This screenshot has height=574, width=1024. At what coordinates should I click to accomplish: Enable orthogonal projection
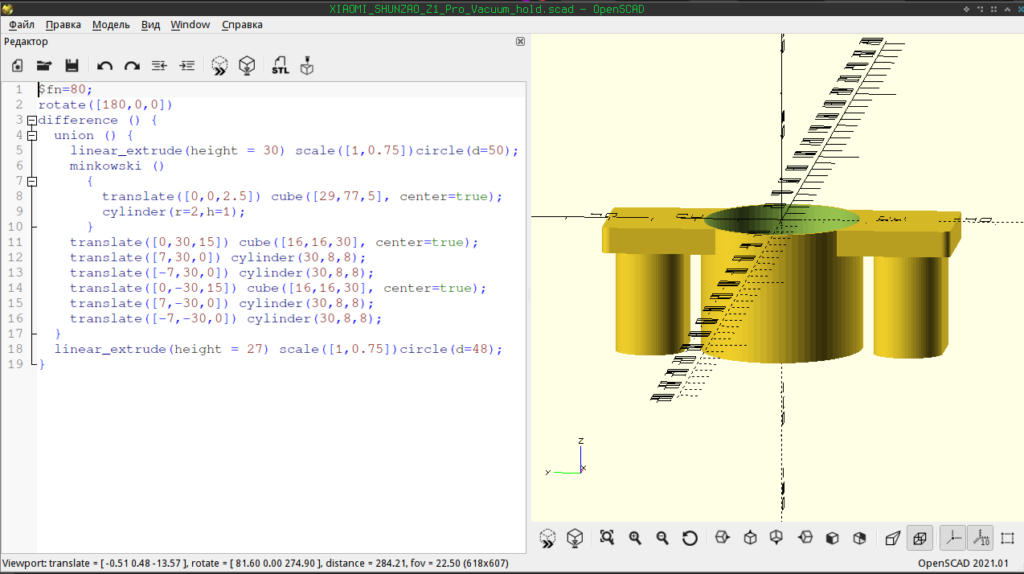tap(920, 538)
